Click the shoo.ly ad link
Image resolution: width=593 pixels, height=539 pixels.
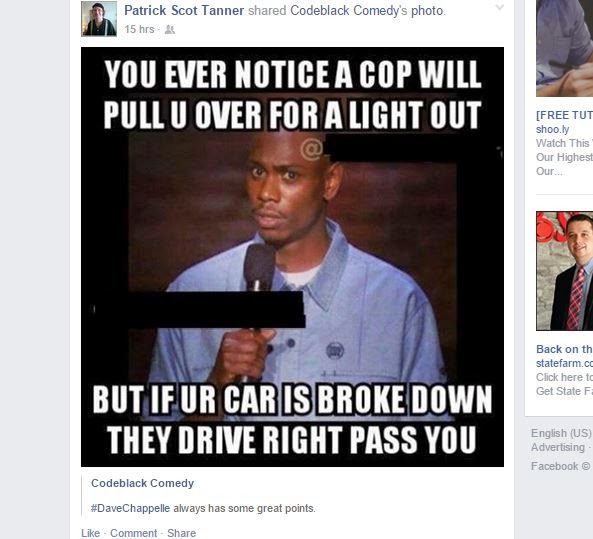coord(553,129)
